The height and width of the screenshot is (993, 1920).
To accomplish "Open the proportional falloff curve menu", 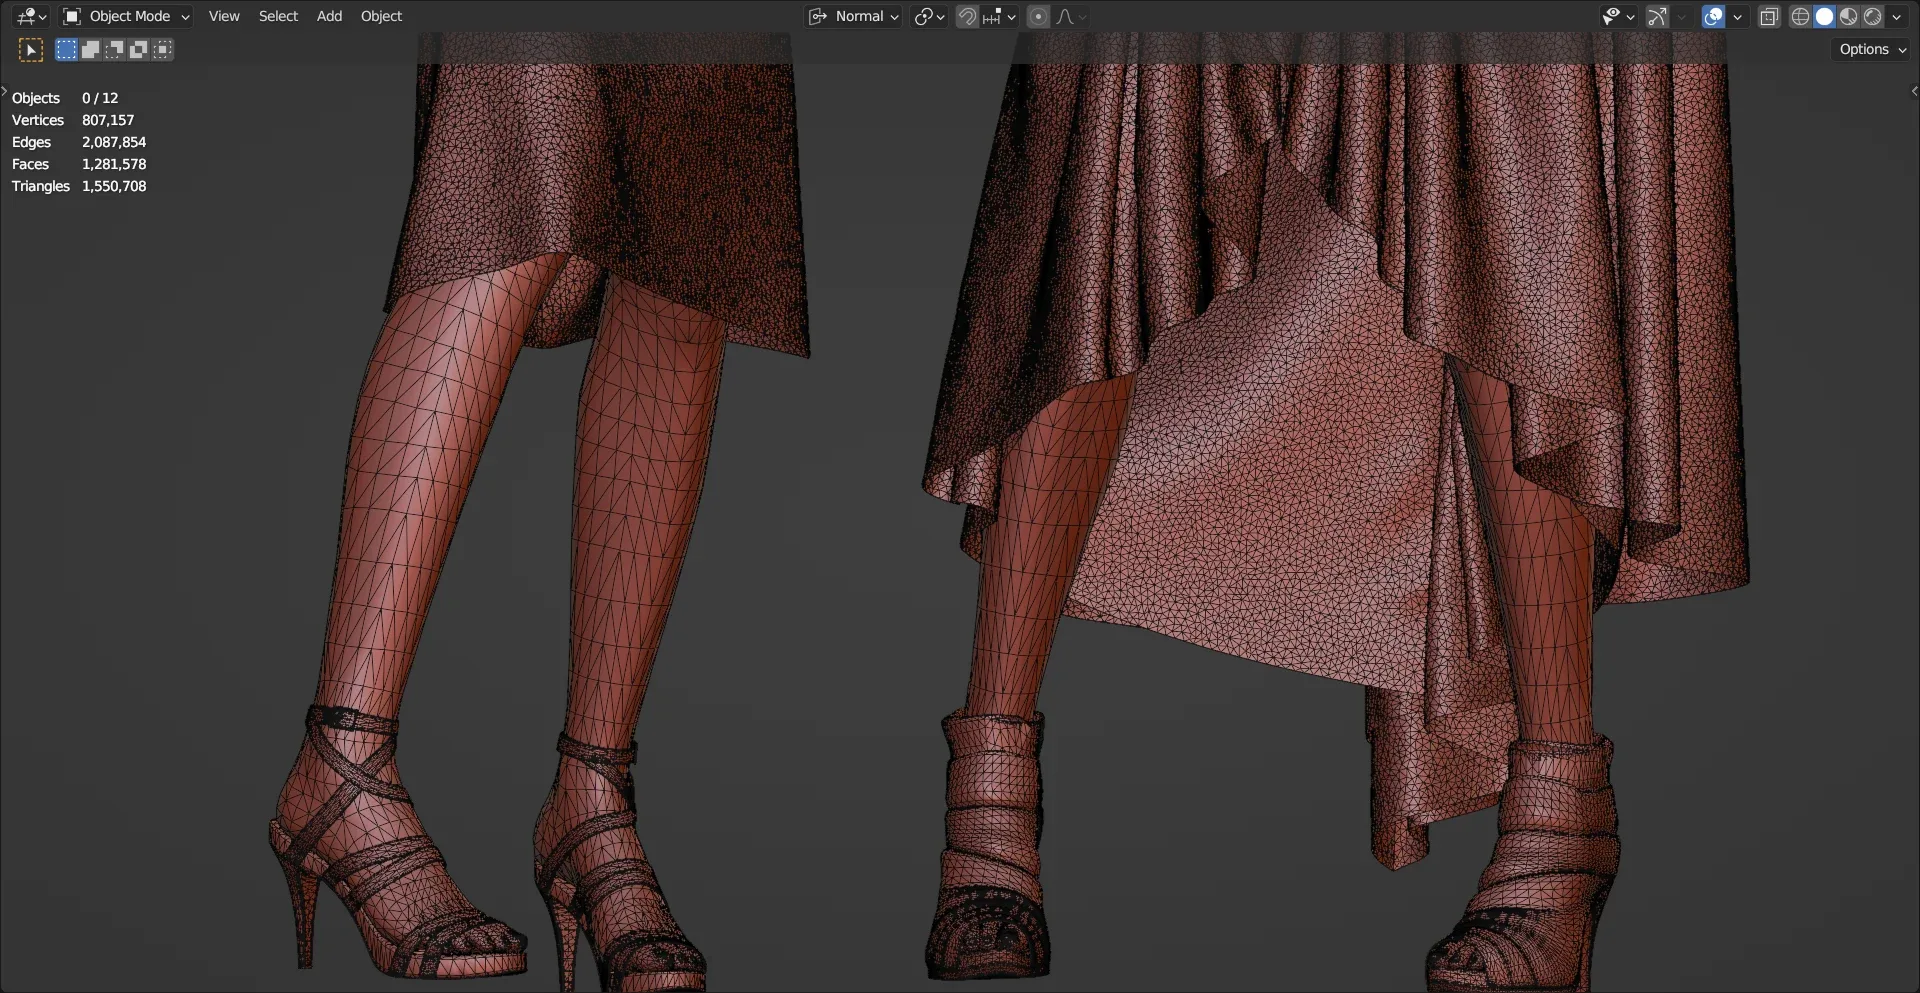I will pyautogui.click(x=1070, y=16).
